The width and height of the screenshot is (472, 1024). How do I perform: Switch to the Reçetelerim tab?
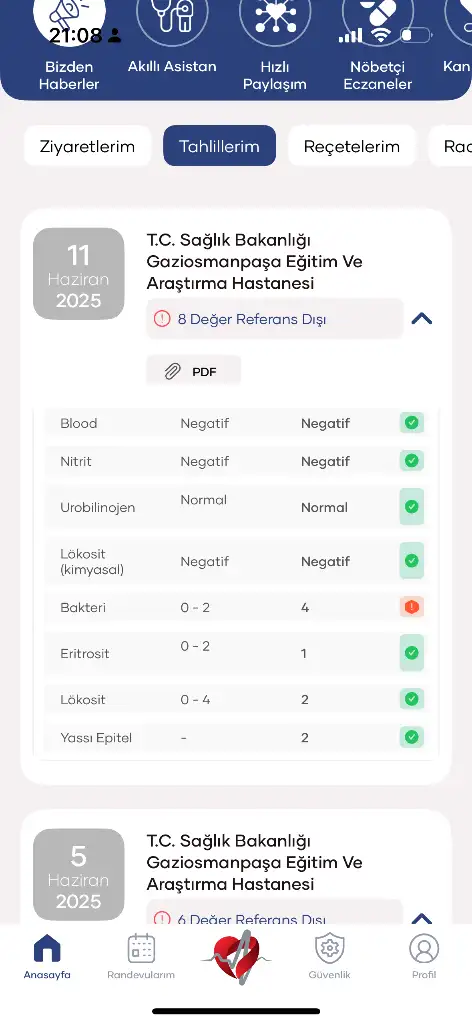pyautogui.click(x=352, y=146)
